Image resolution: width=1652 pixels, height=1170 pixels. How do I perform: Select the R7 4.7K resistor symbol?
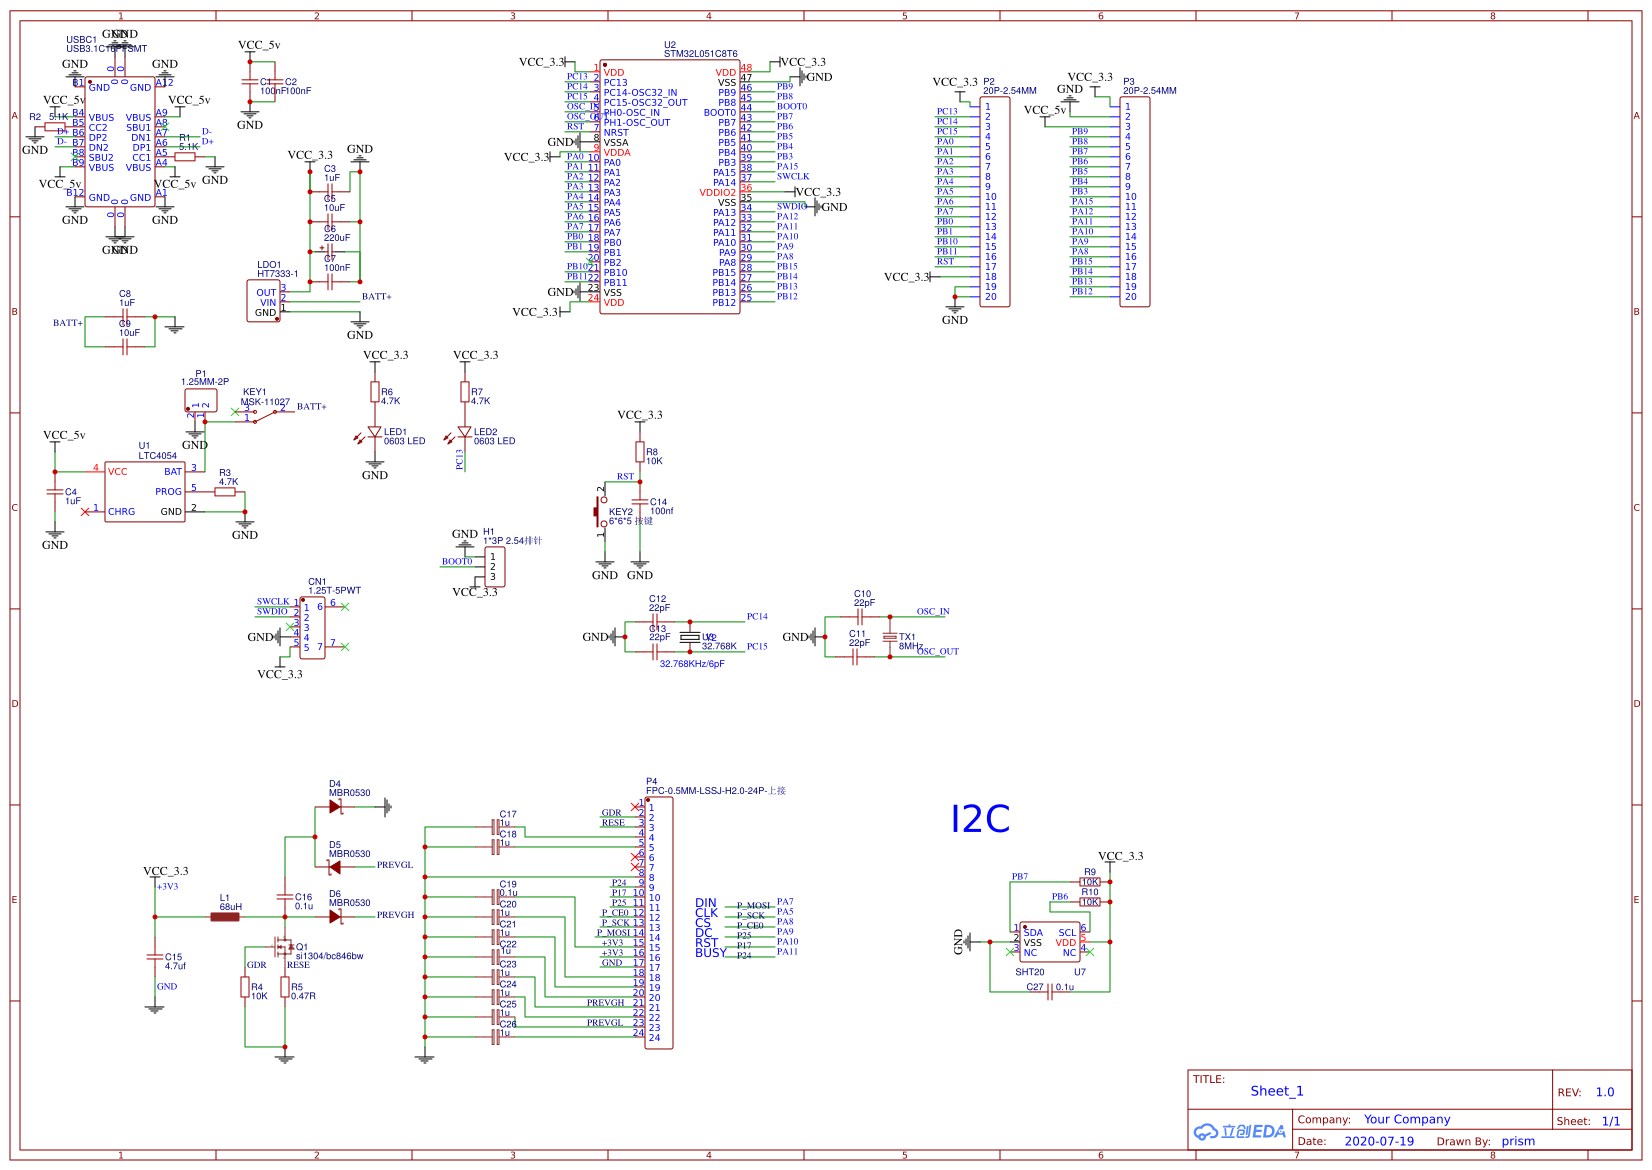coord(464,392)
